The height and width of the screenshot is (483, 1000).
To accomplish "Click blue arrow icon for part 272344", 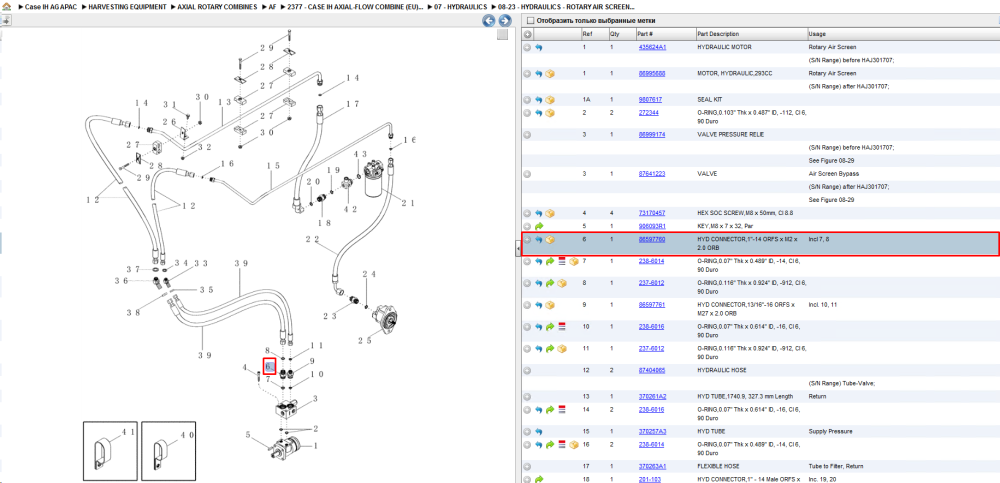I will pyautogui.click(x=539, y=113).
